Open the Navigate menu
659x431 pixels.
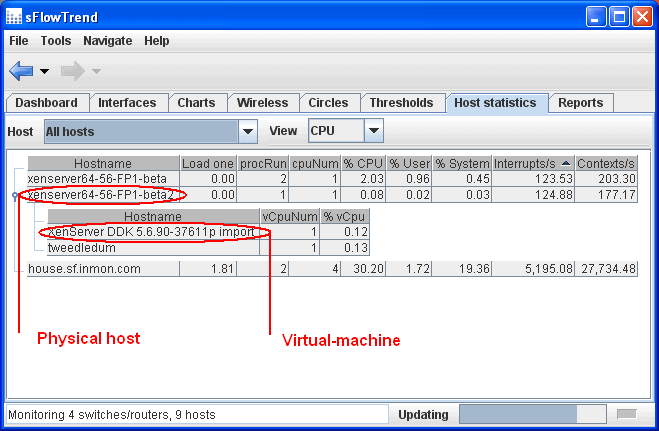[x=108, y=41]
